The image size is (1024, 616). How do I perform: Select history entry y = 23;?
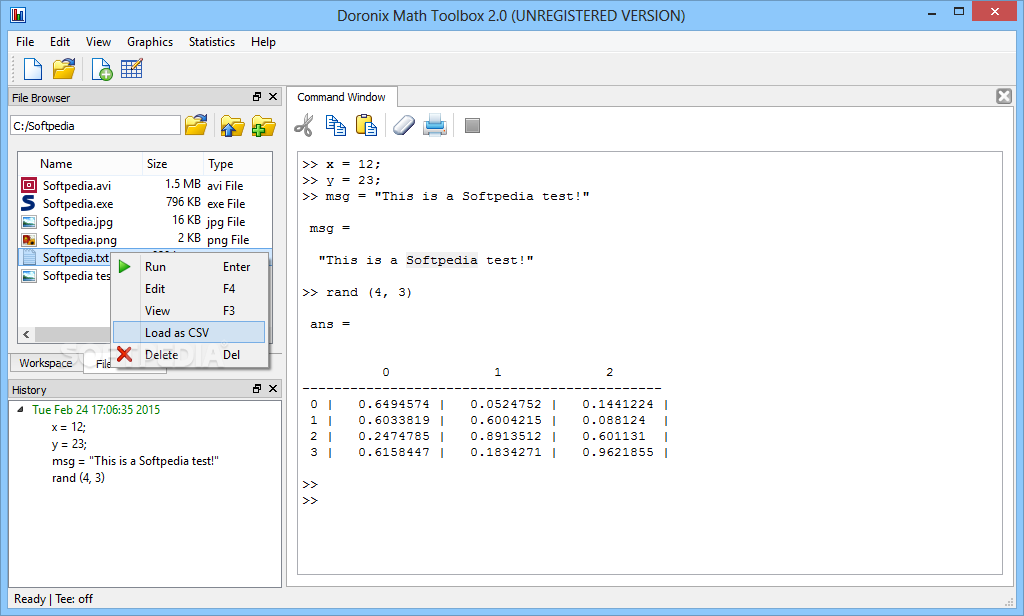(x=69, y=444)
